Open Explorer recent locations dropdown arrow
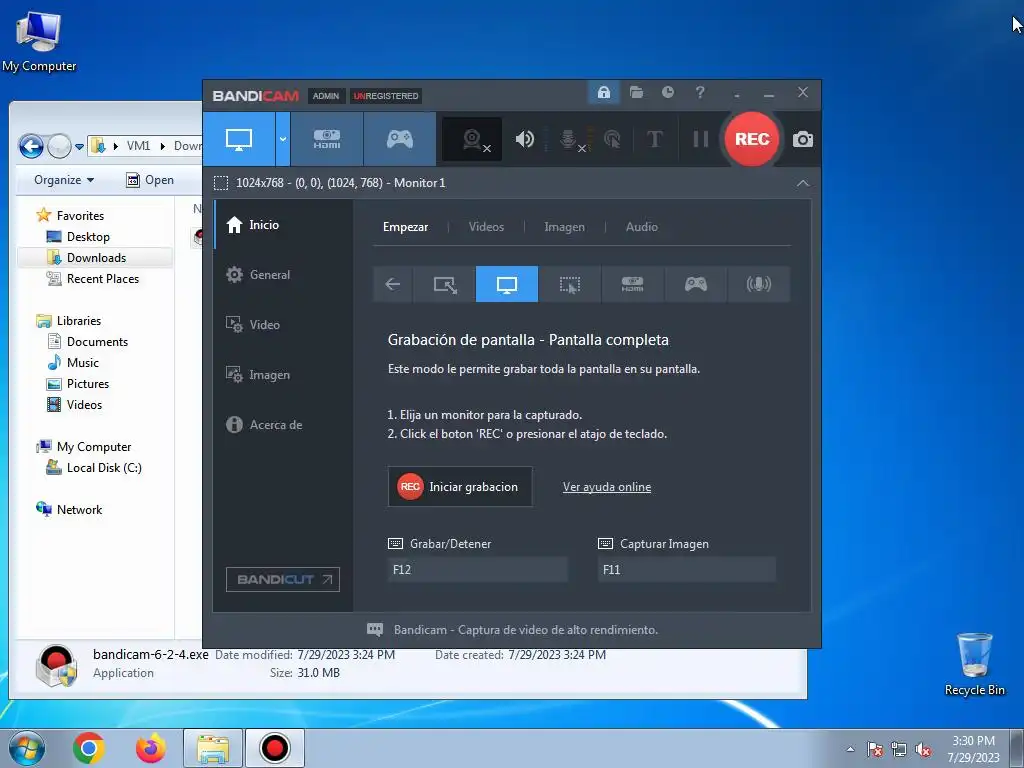This screenshot has width=1024, height=768. tap(79, 146)
